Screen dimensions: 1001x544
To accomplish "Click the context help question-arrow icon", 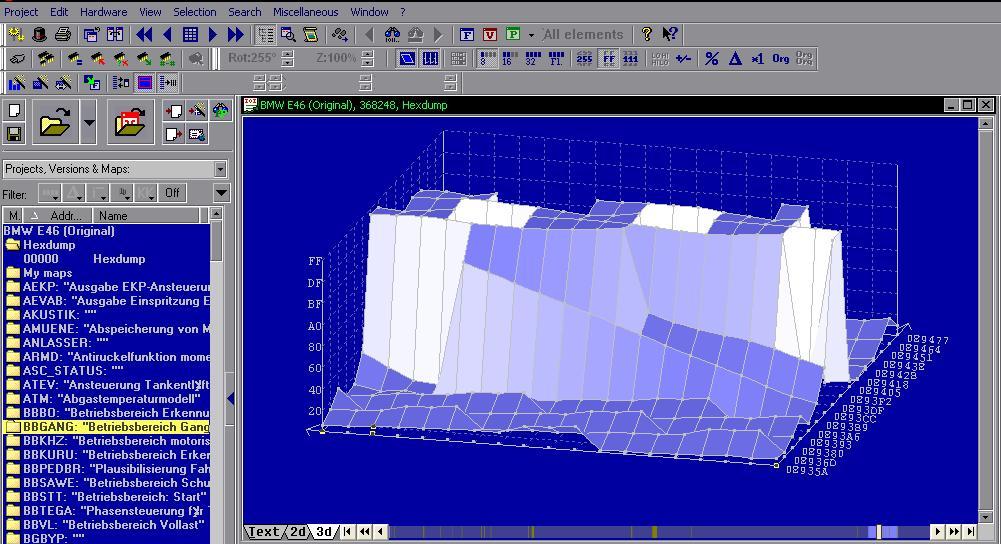I will tap(670, 34).
